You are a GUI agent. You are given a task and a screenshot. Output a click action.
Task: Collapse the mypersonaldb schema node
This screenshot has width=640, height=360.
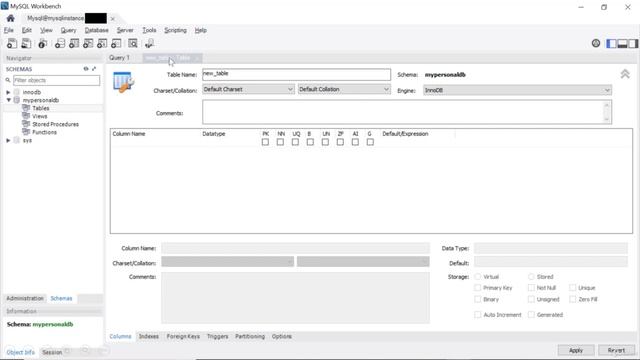click(8, 100)
